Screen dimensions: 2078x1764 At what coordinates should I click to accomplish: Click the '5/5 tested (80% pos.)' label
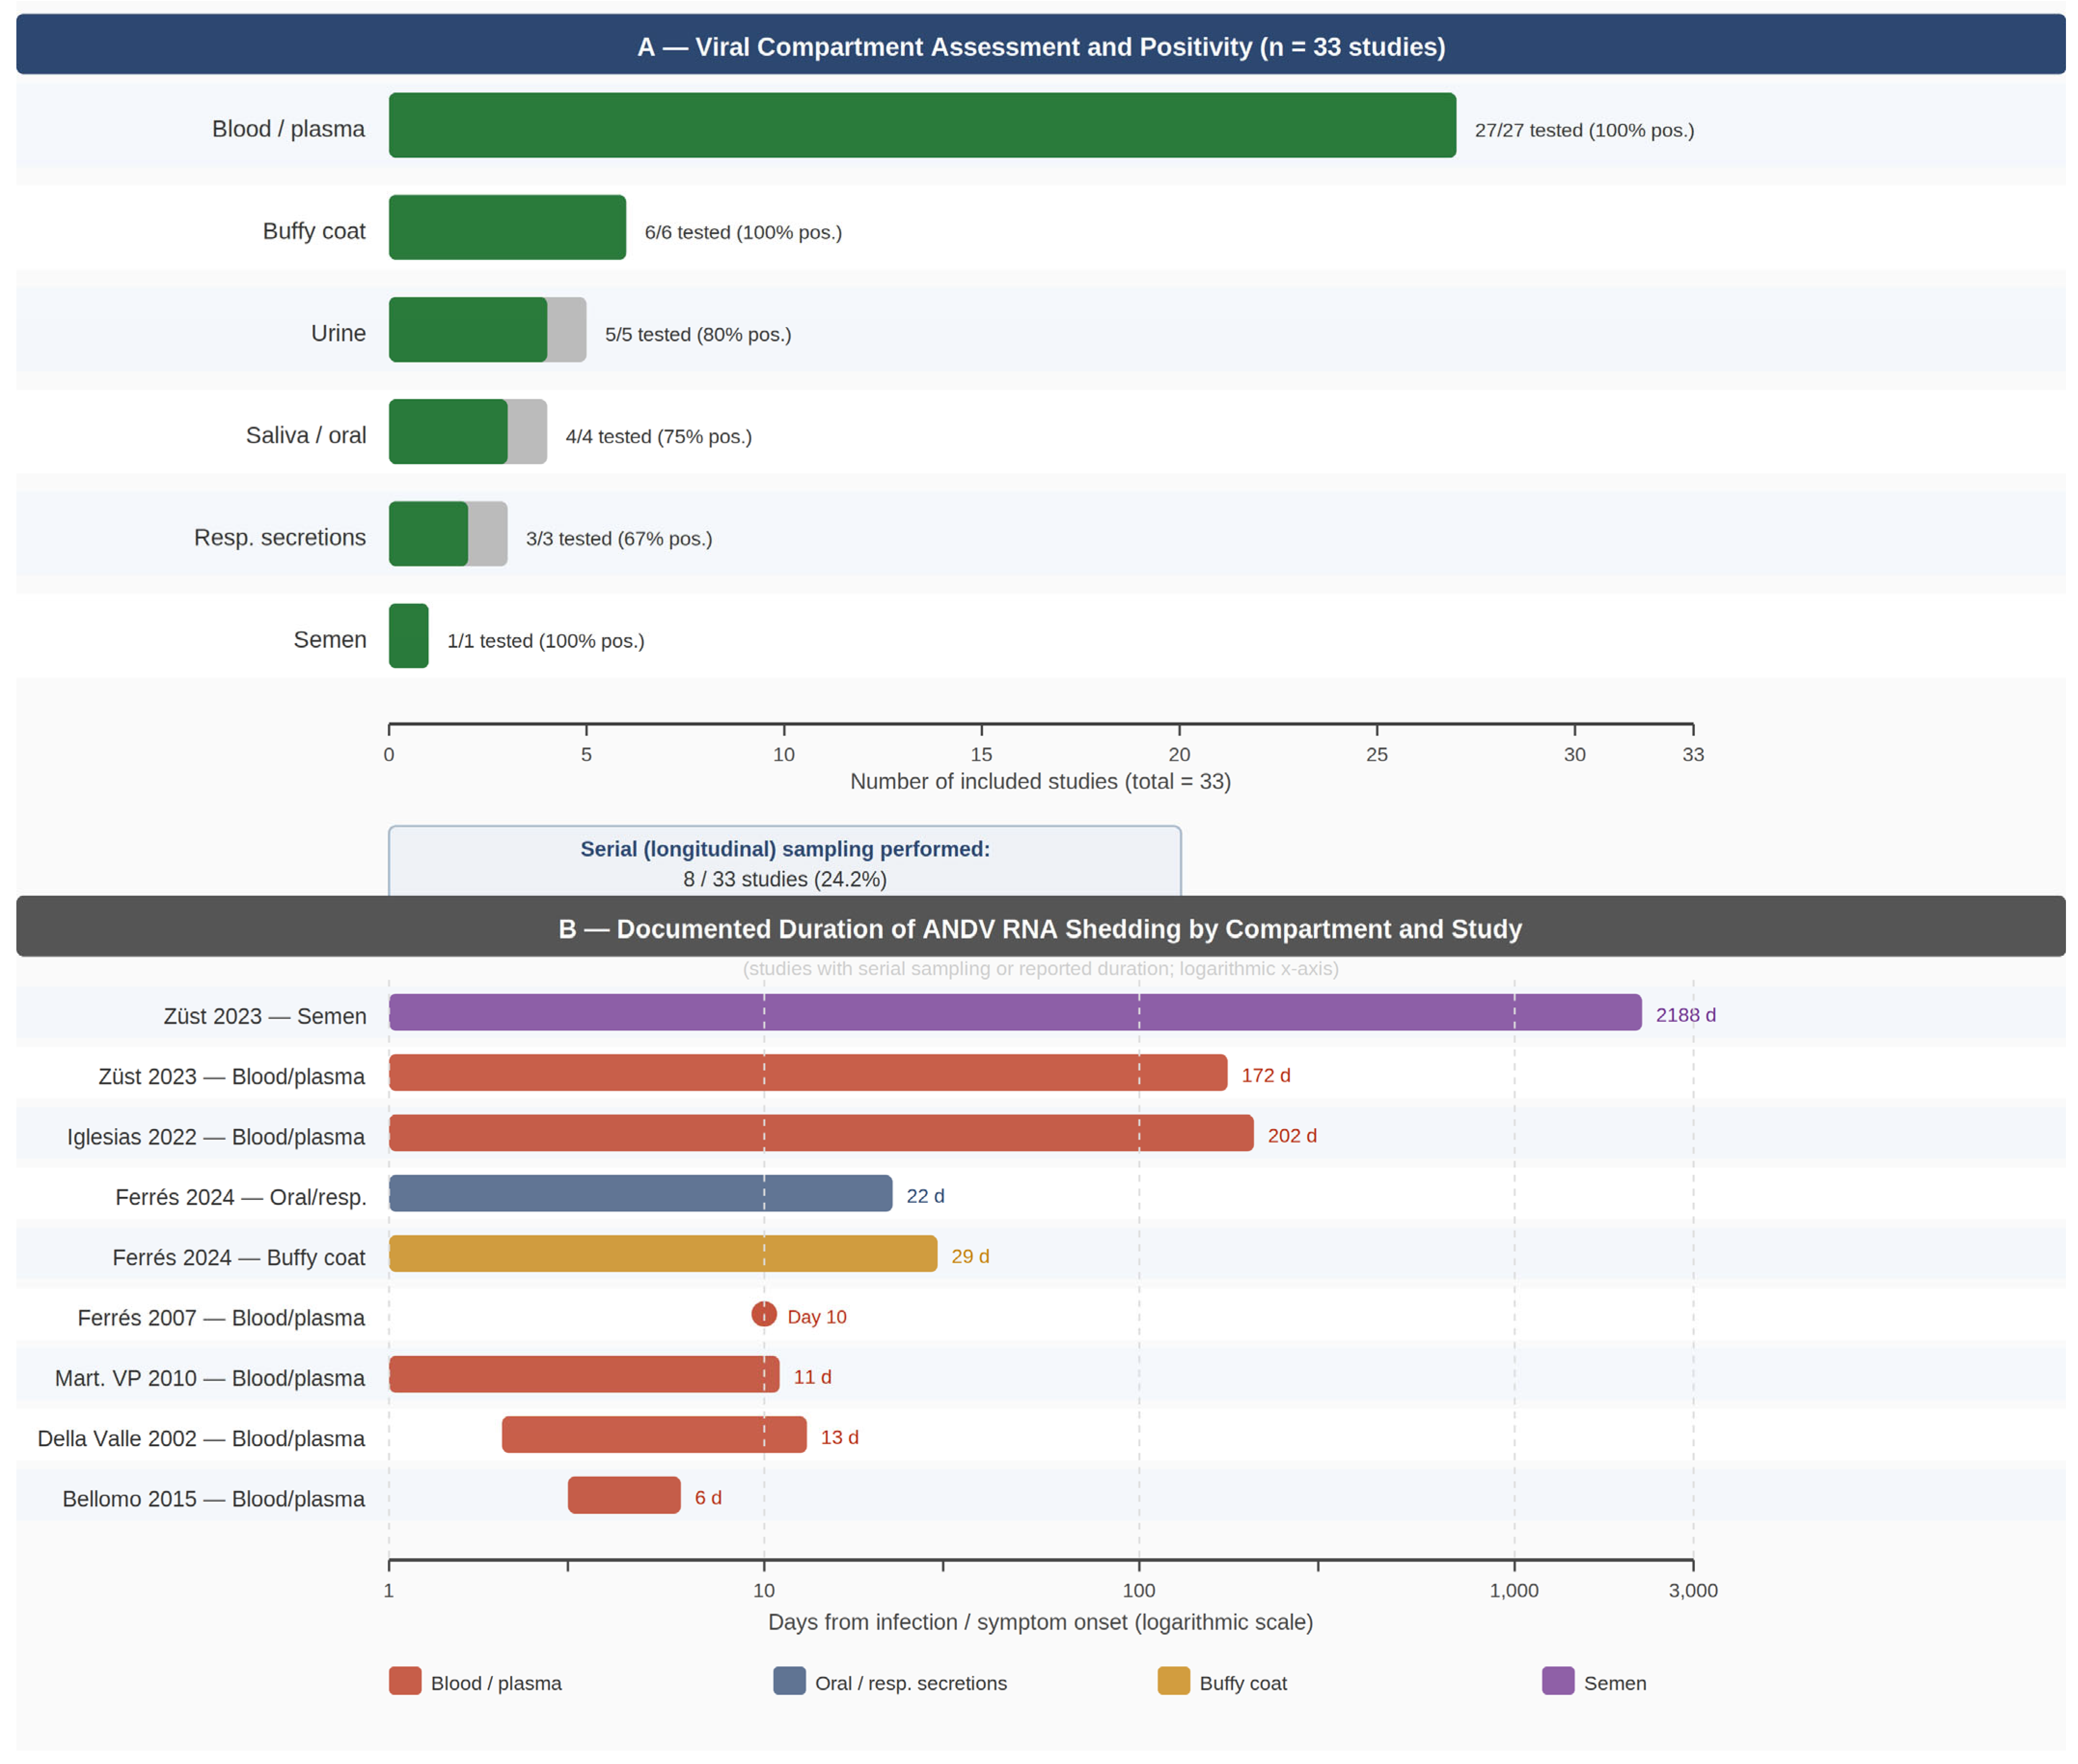coord(697,334)
